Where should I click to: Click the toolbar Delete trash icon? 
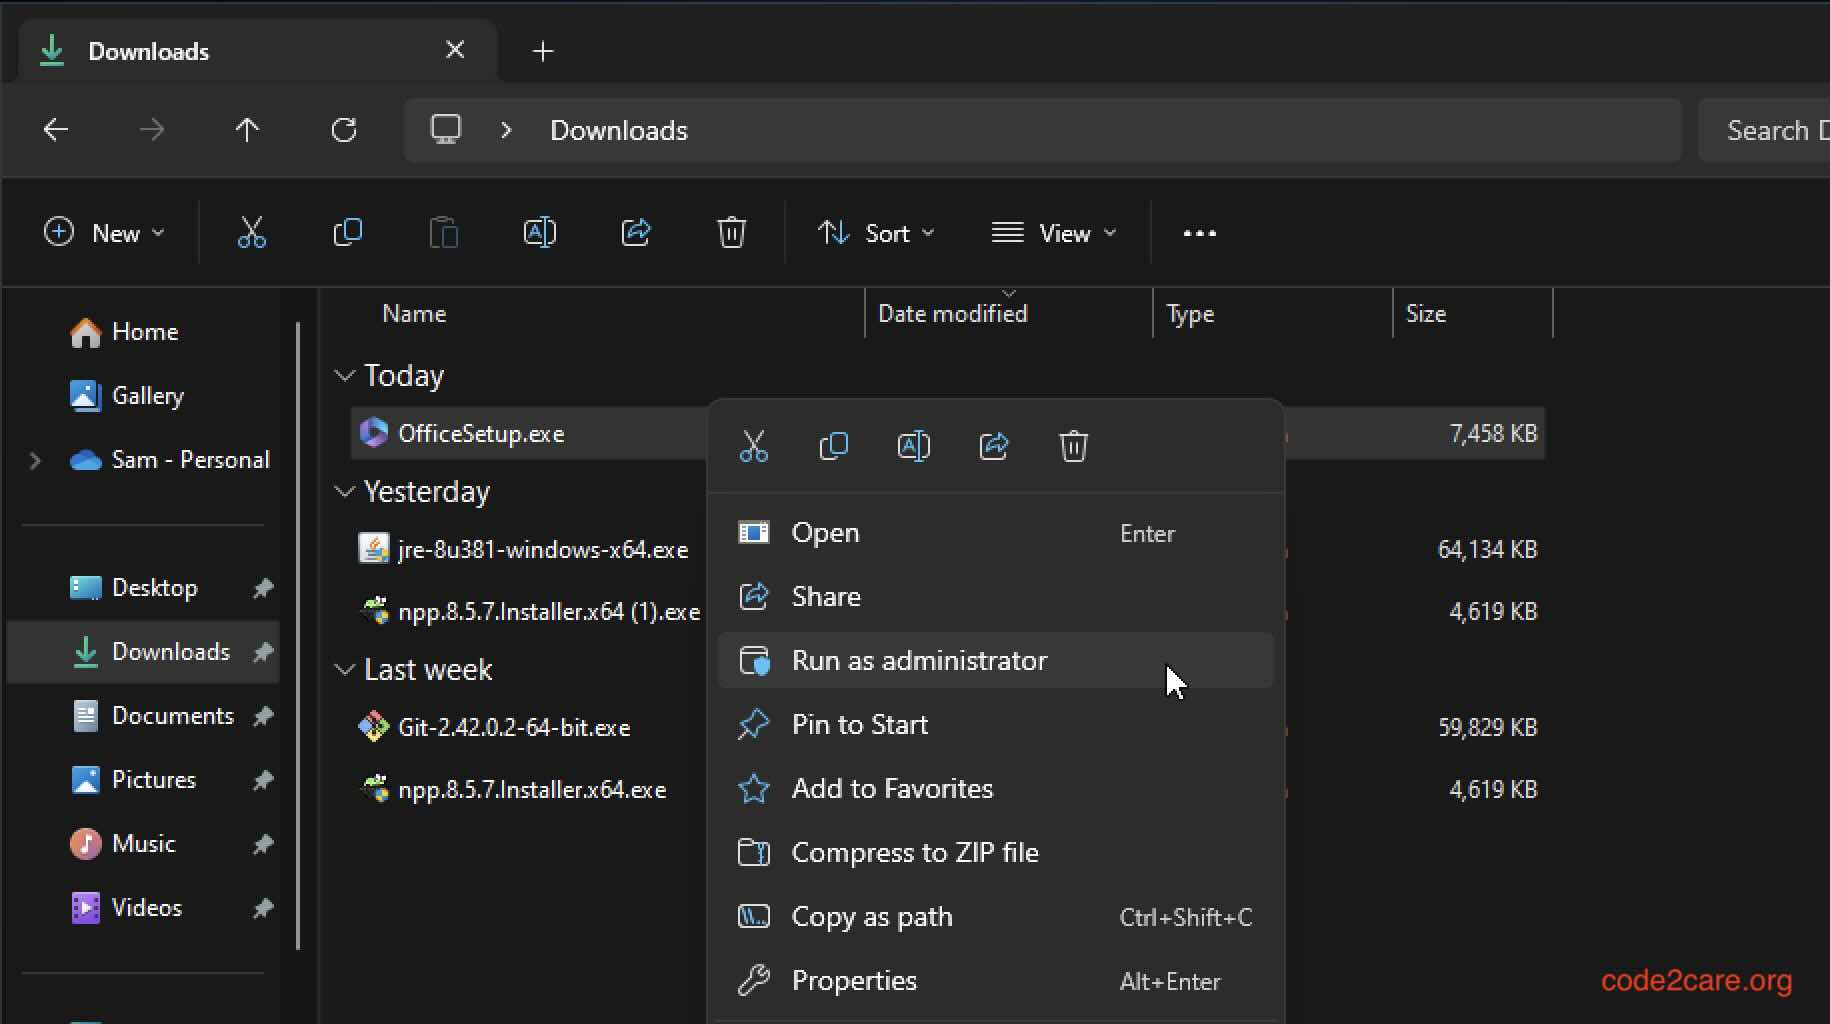click(731, 233)
